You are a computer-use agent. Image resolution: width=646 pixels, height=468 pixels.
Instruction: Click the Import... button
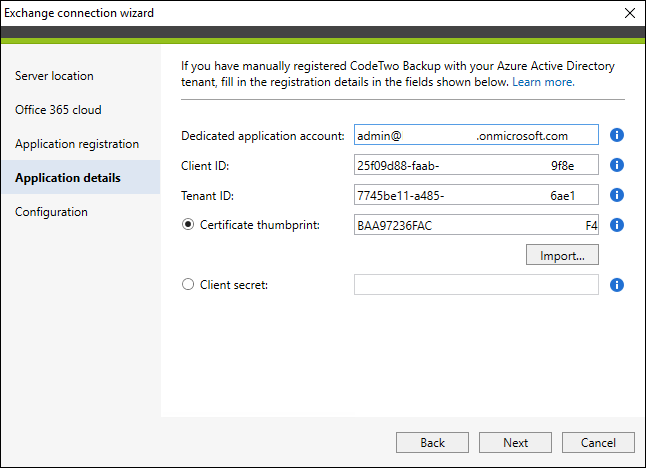point(562,255)
